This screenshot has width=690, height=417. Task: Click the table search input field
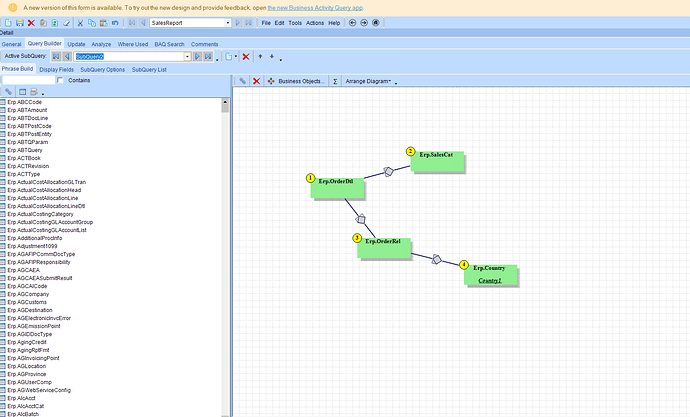coord(29,80)
